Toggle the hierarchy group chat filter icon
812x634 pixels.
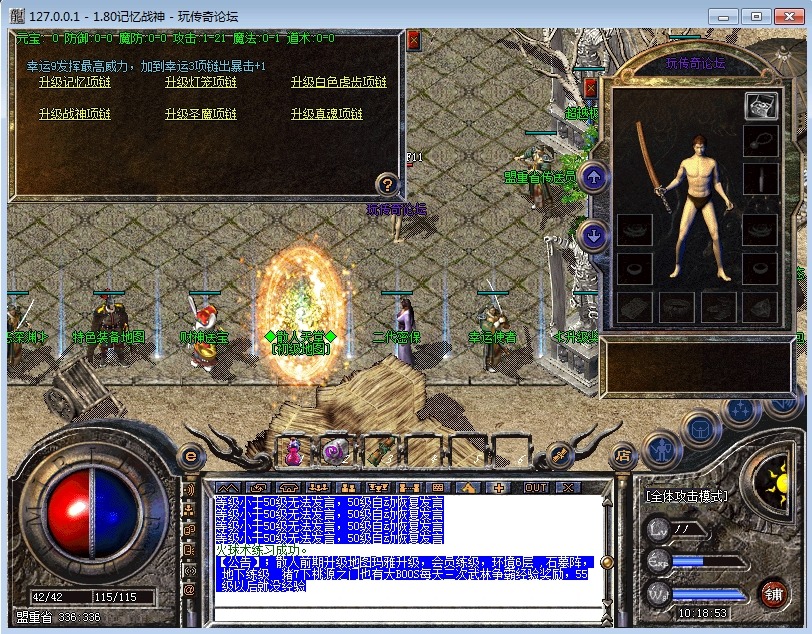pos(190,510)
